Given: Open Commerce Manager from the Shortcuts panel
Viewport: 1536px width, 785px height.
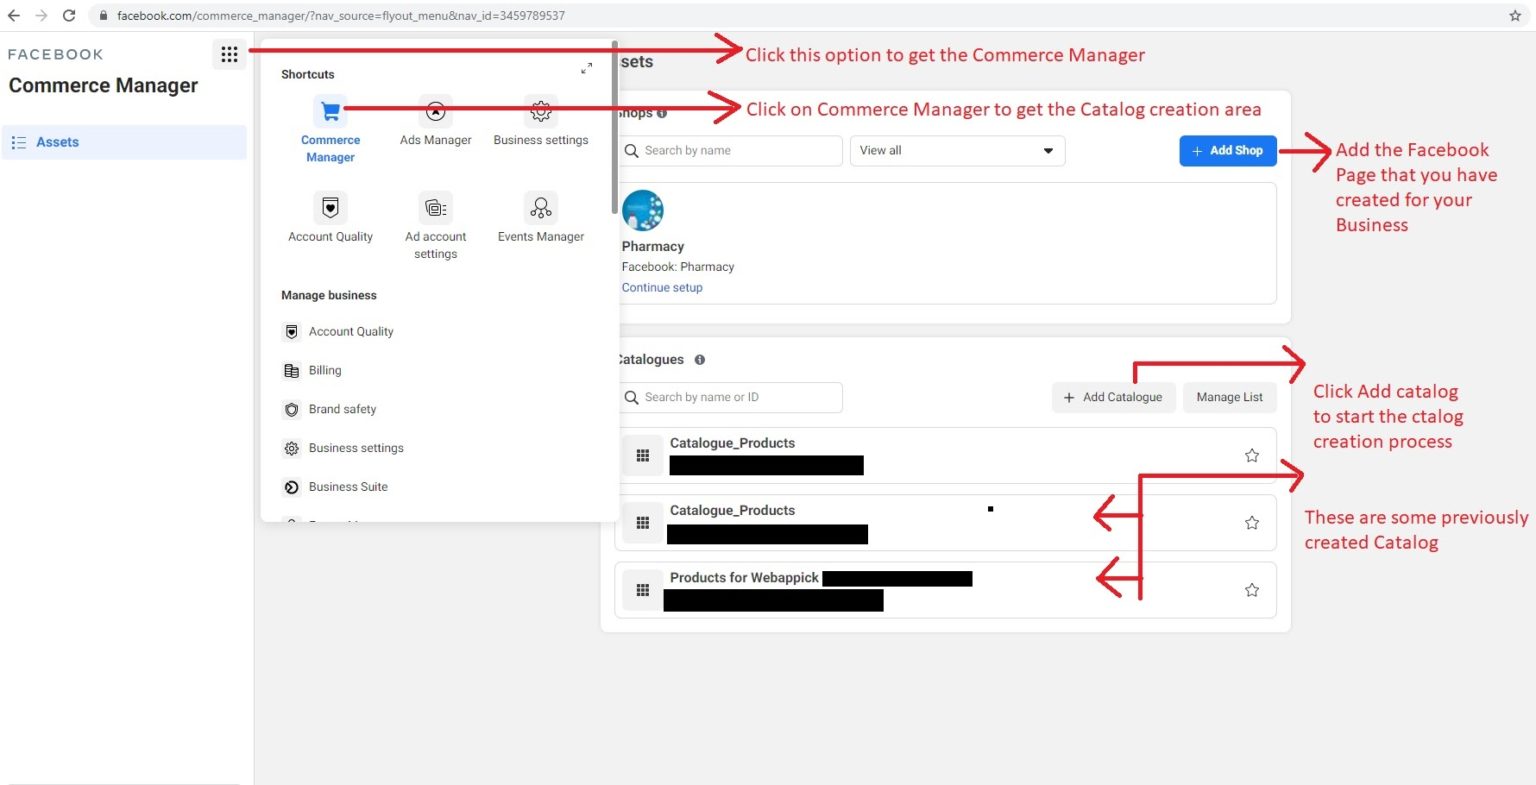Looking at the screenshot, I should [330, 130].
